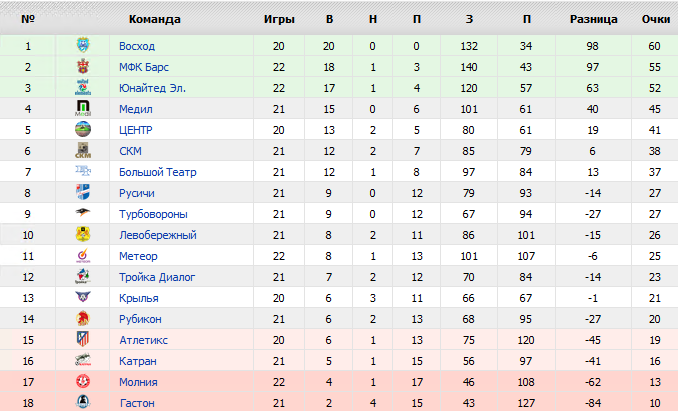Open the Восход team link
Viewport: 678px width, 411px height.
(137, 46)
